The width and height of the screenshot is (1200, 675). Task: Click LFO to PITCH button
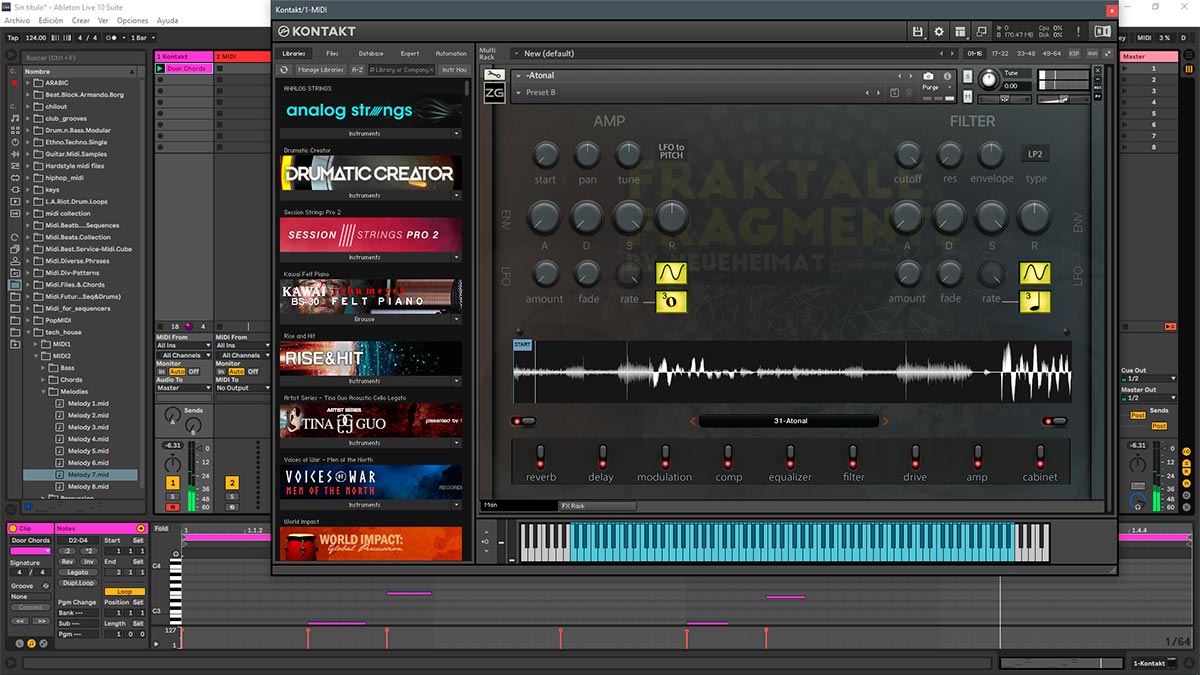(x=671, y=151)
